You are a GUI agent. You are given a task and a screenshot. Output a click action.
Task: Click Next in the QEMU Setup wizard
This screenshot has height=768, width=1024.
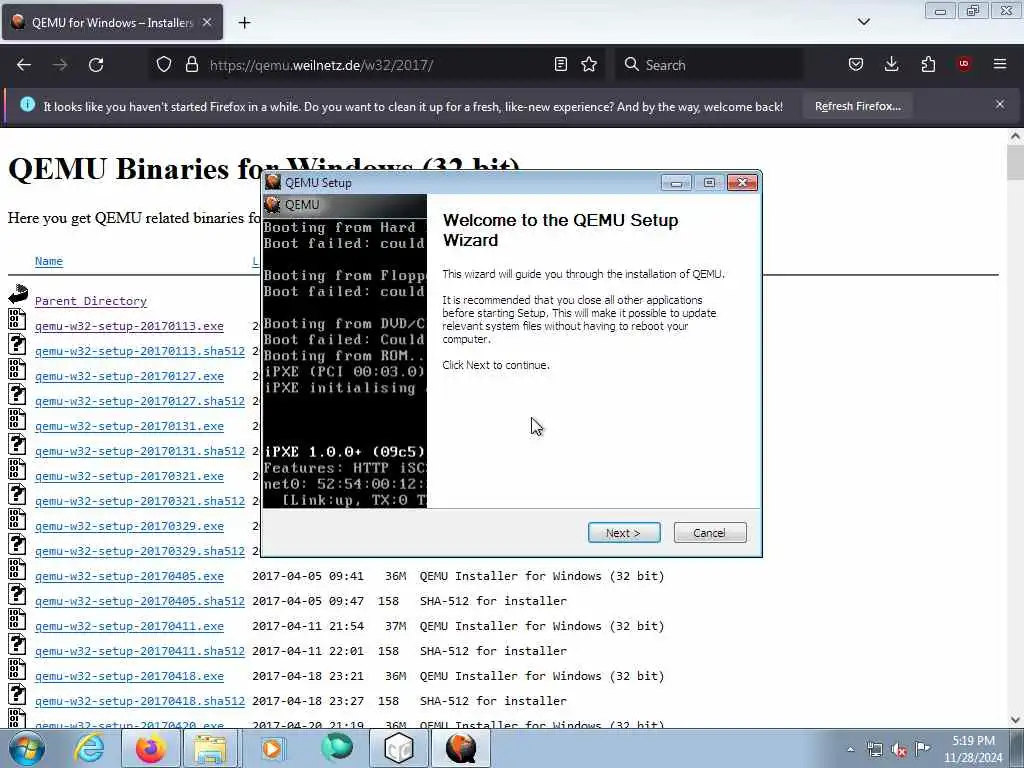click(624, 533)
